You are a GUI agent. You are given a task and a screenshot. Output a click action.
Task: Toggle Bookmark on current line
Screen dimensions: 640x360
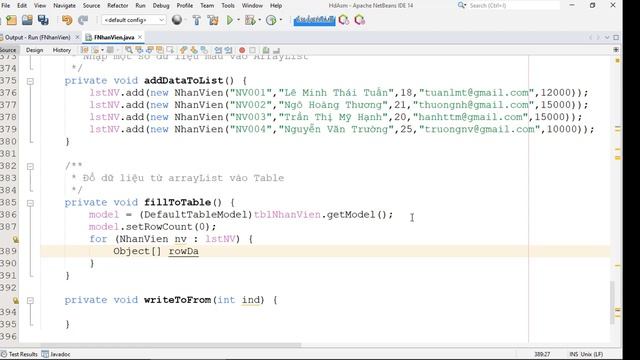click(x=204, y=50)
